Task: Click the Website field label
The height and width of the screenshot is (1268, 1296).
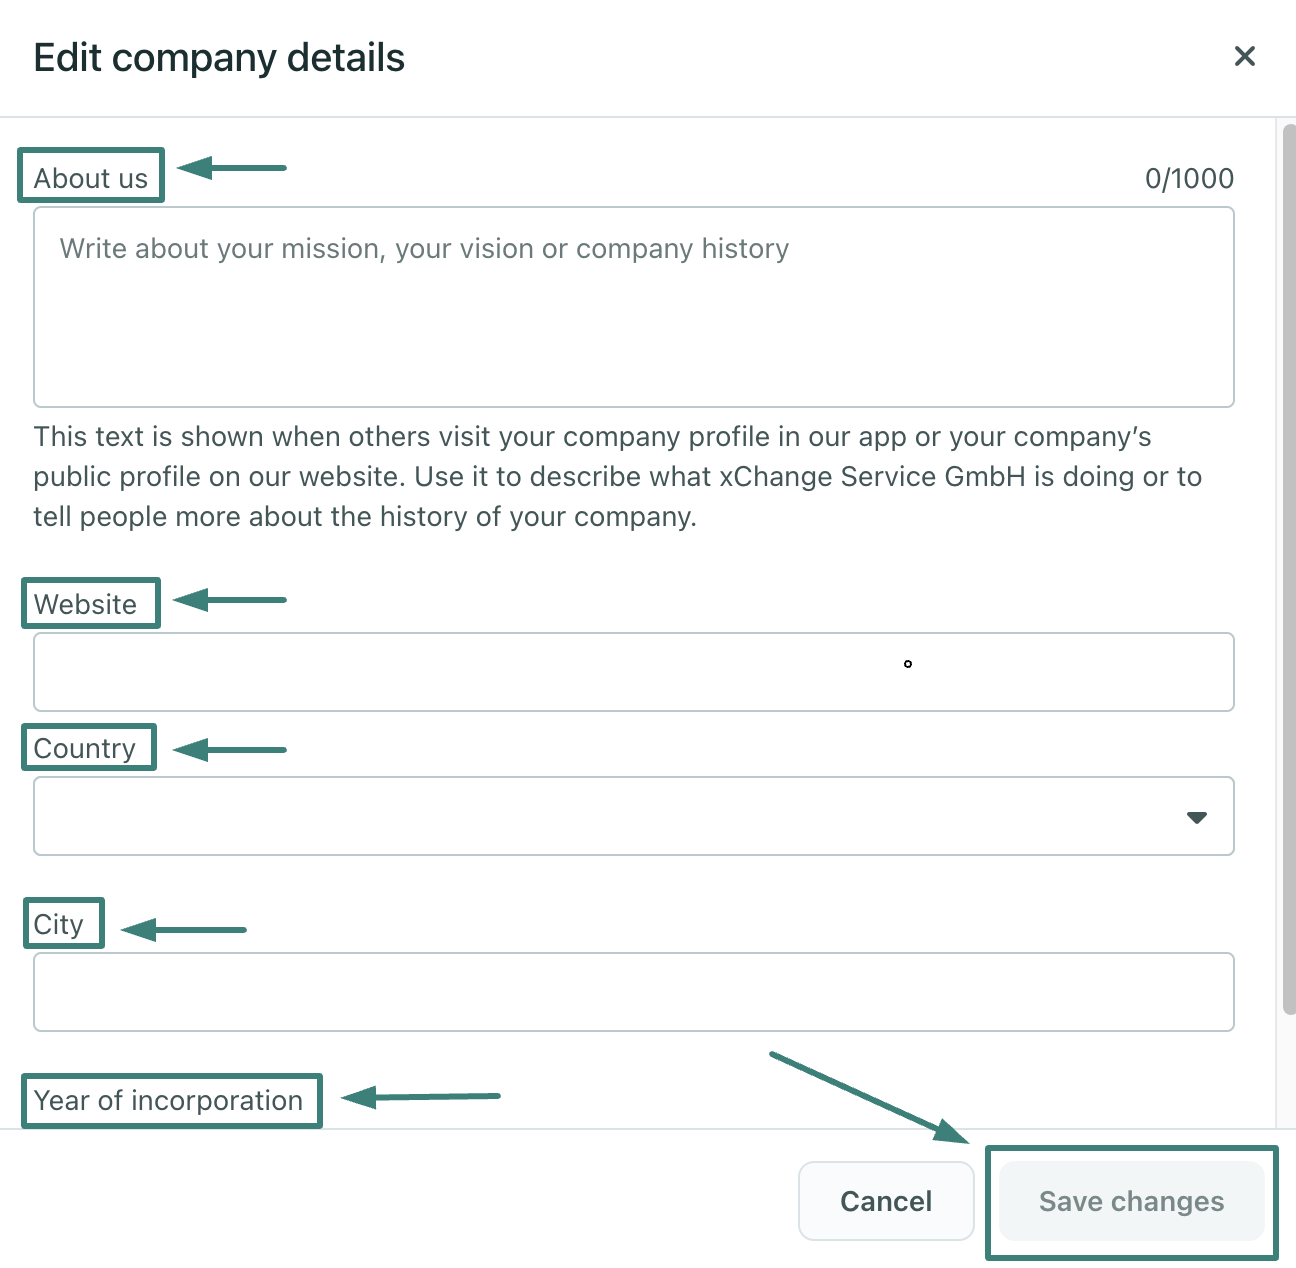Action: pyautogui.click(x=86, y=604)
